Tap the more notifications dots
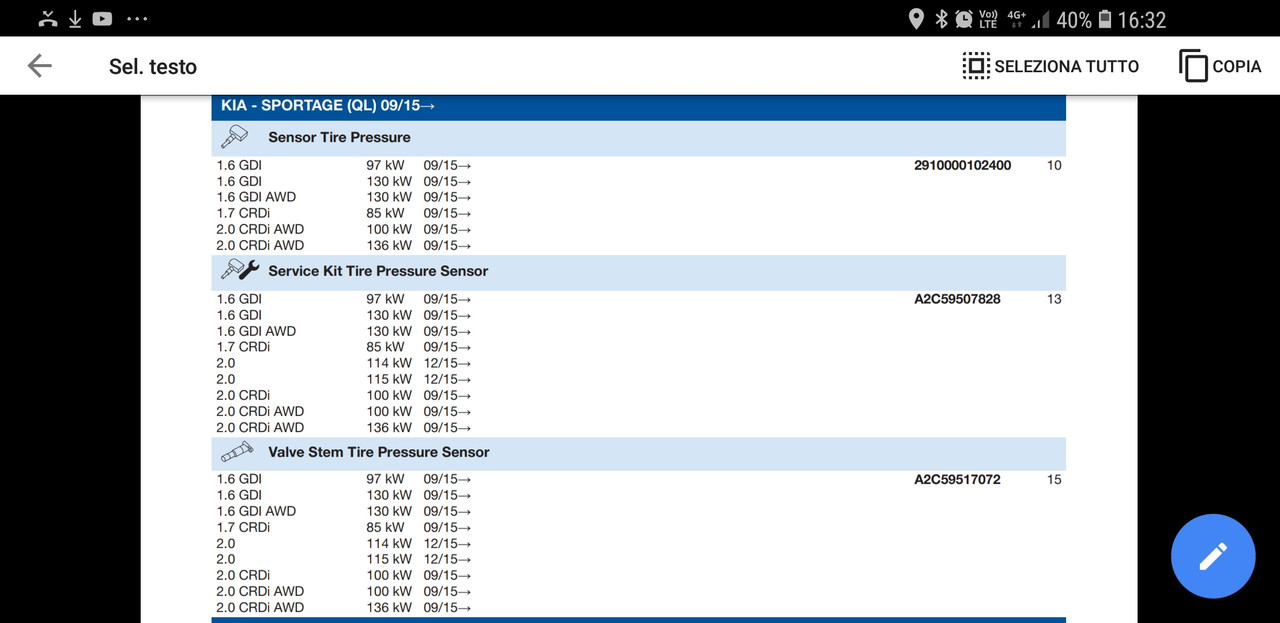 click(137, 19)
